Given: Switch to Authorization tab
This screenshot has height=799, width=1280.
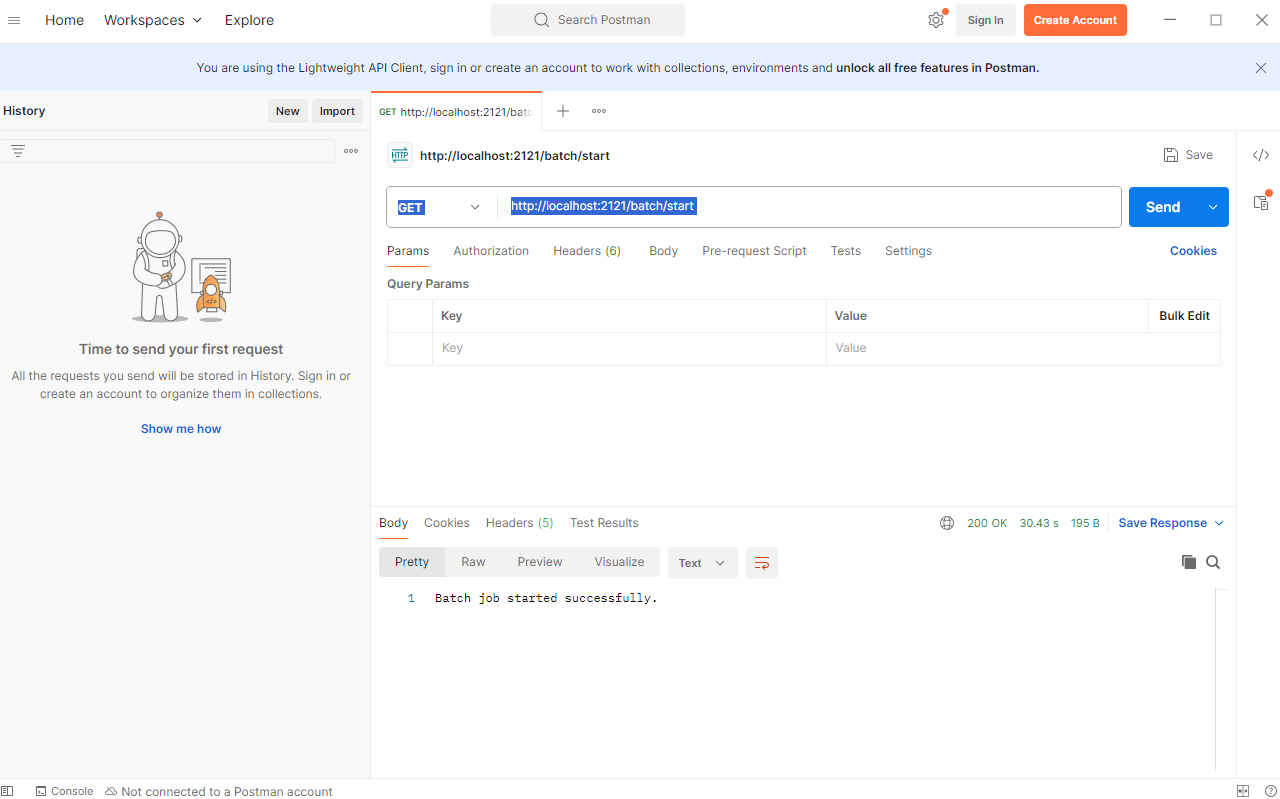Looking at the screenshot, I should [x=491, y=251].
